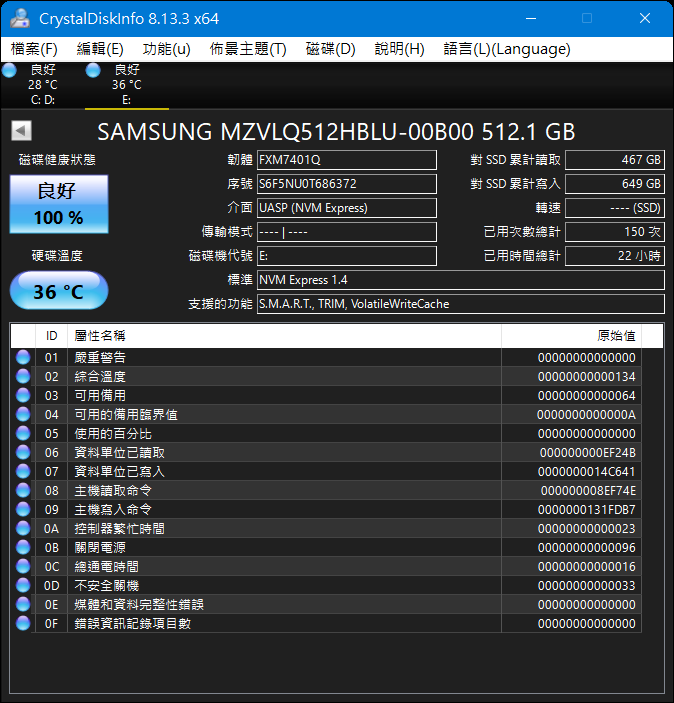The image size is (674, 703).
Task: Click the 36 °C temperature button
Action: [x=59, y=290]
